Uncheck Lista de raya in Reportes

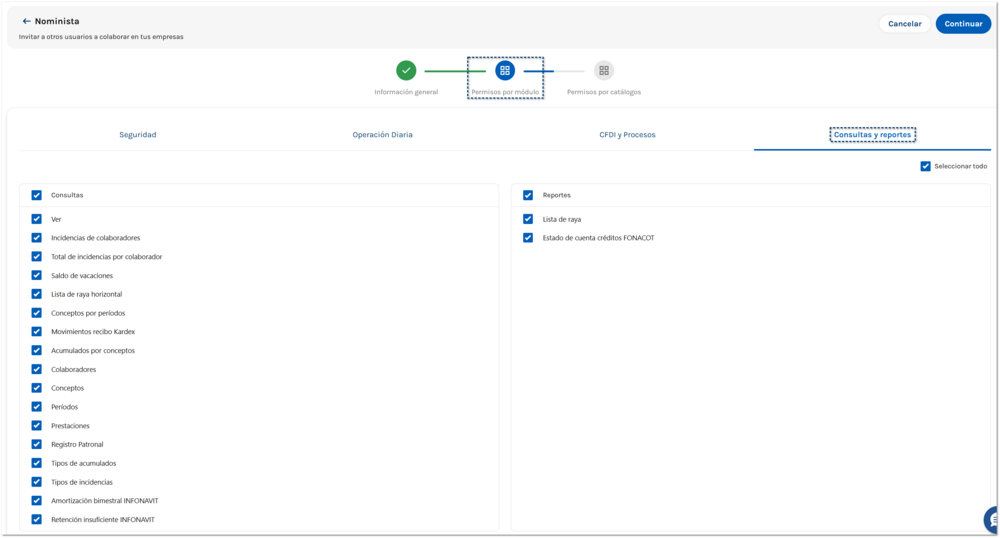click(x=528, y=219)
